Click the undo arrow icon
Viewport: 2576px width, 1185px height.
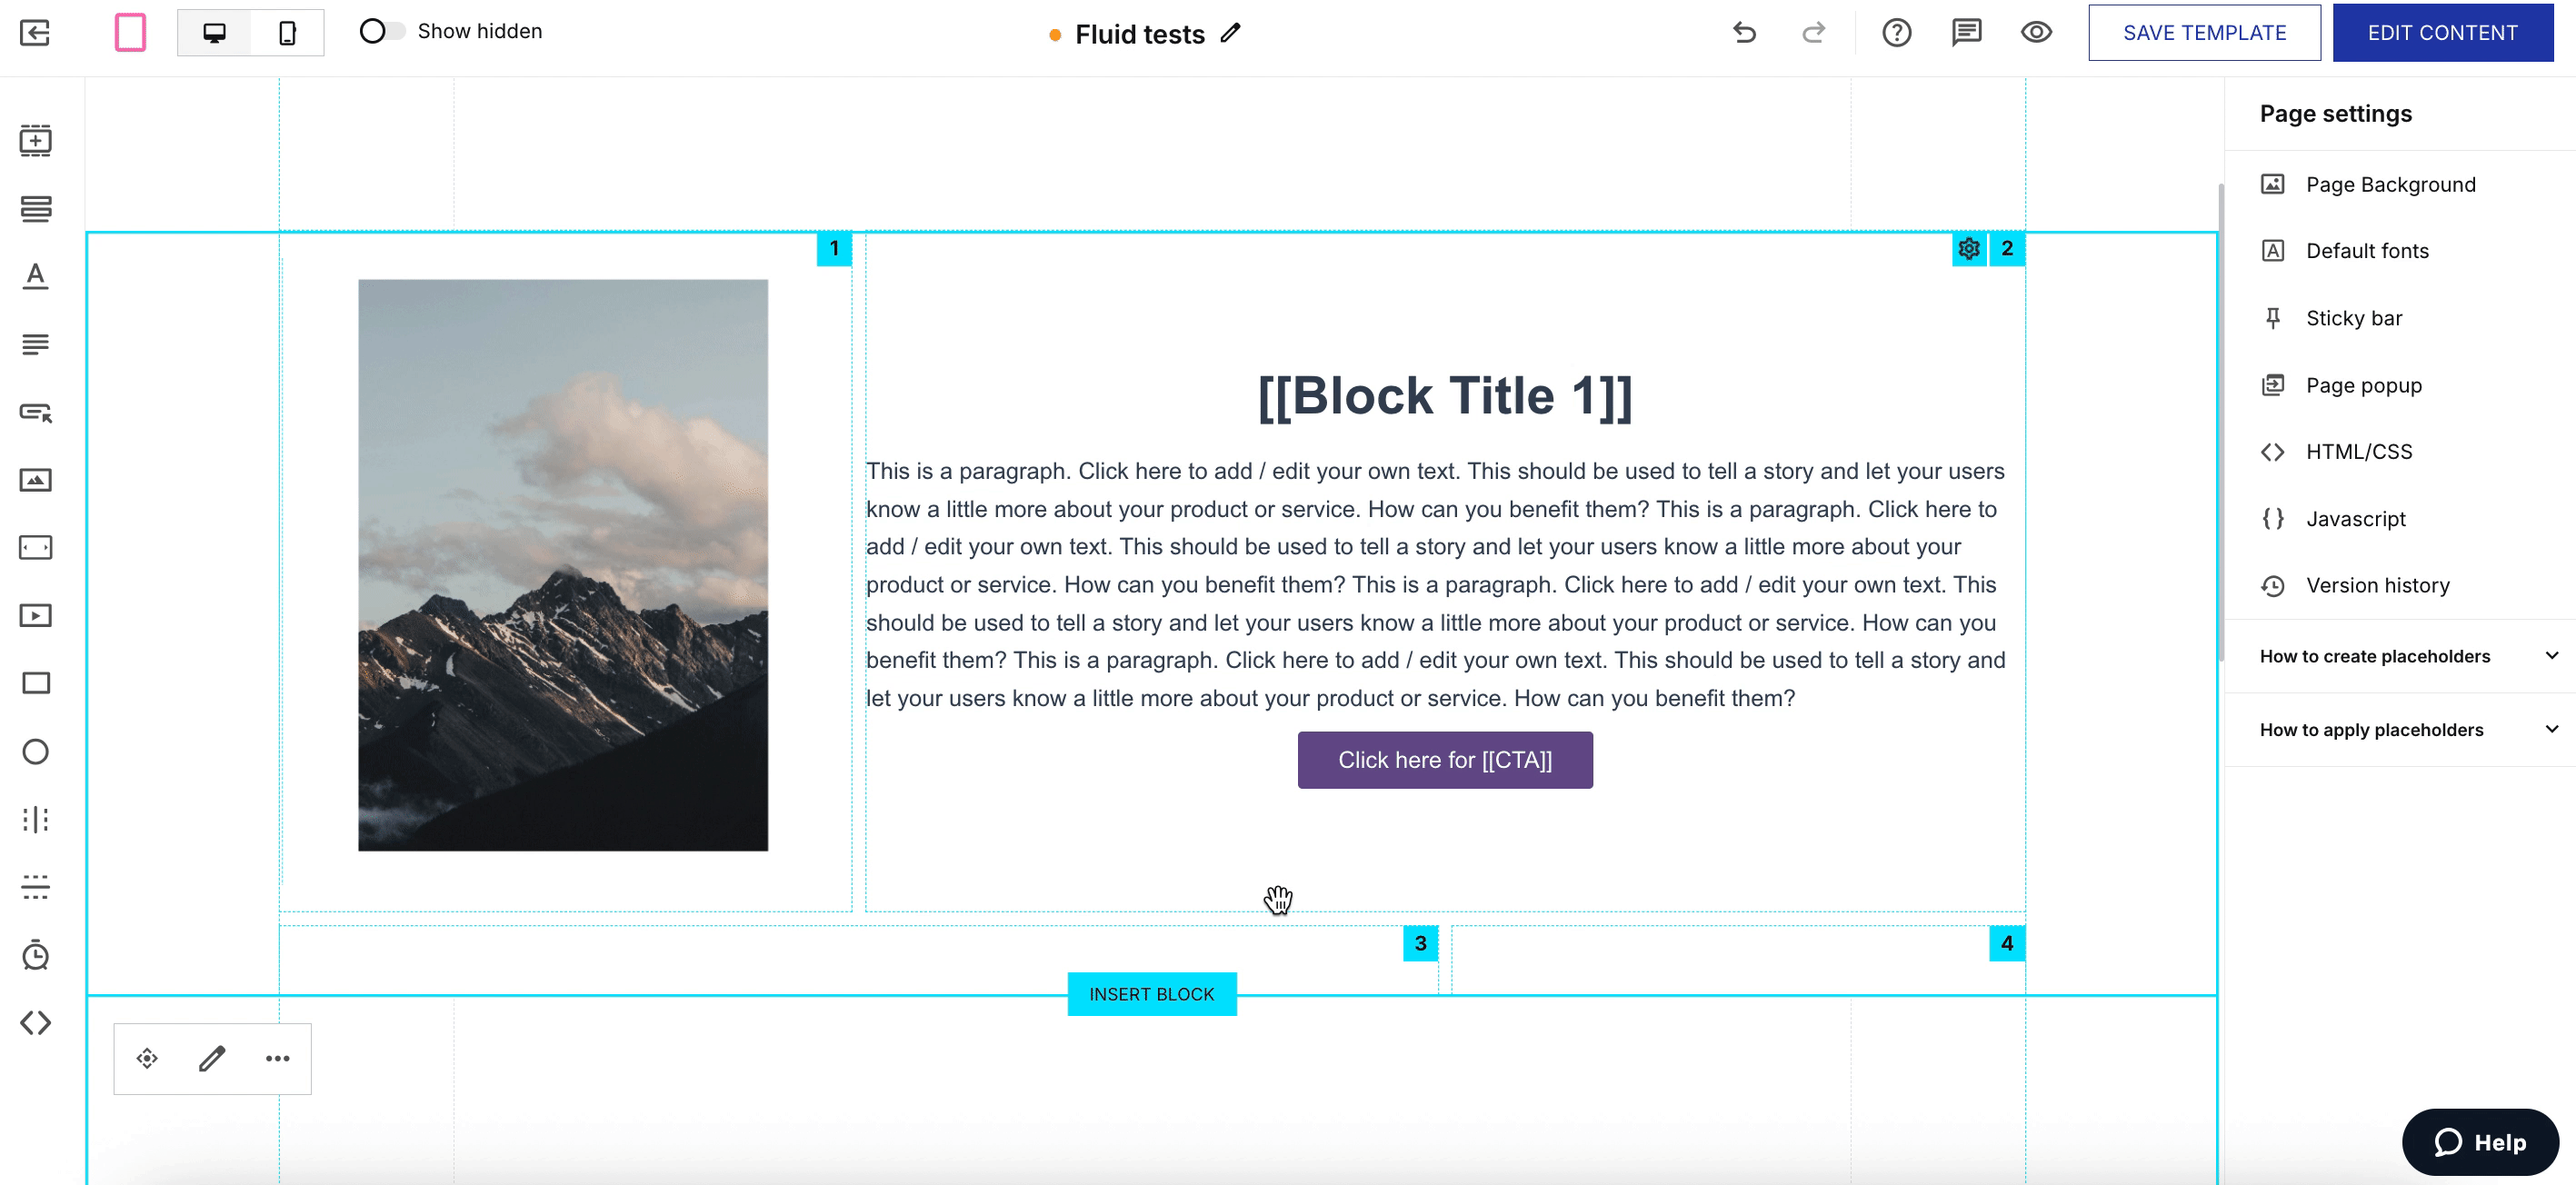coord(1744,33)
